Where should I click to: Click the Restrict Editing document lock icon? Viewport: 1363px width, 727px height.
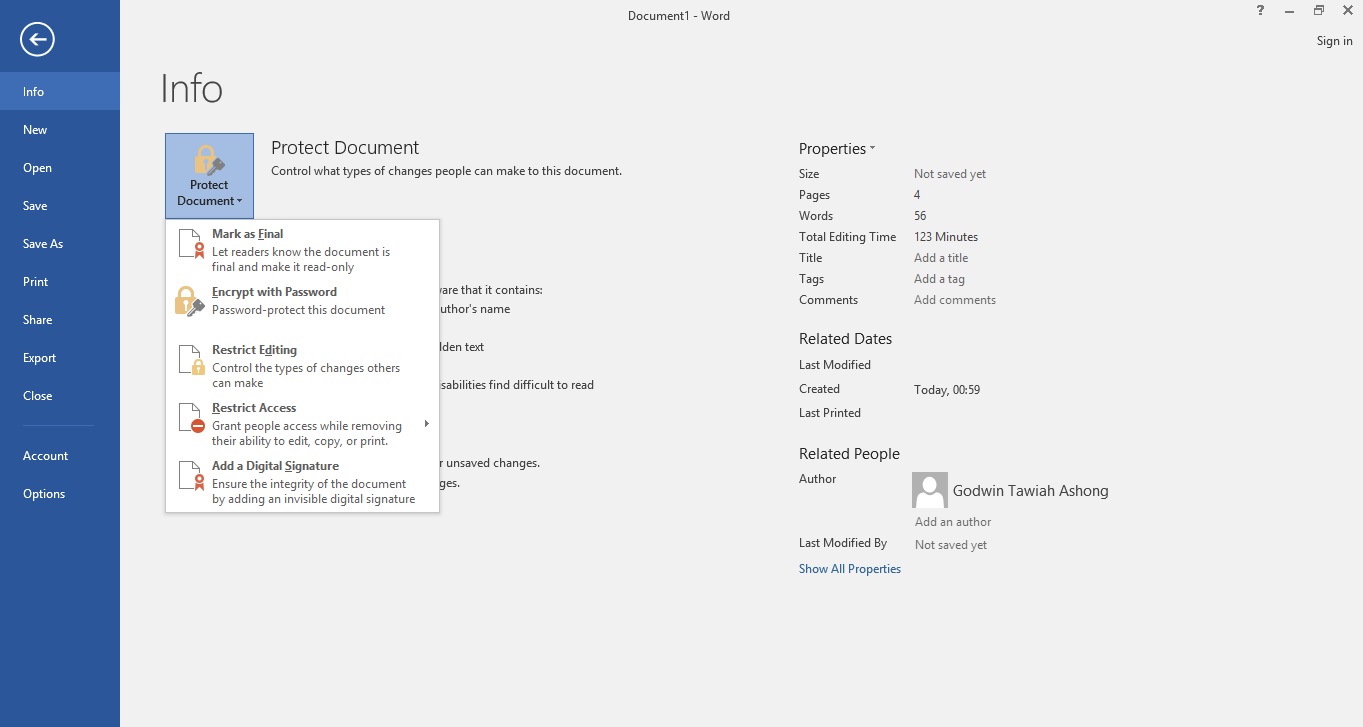point(190,359)
